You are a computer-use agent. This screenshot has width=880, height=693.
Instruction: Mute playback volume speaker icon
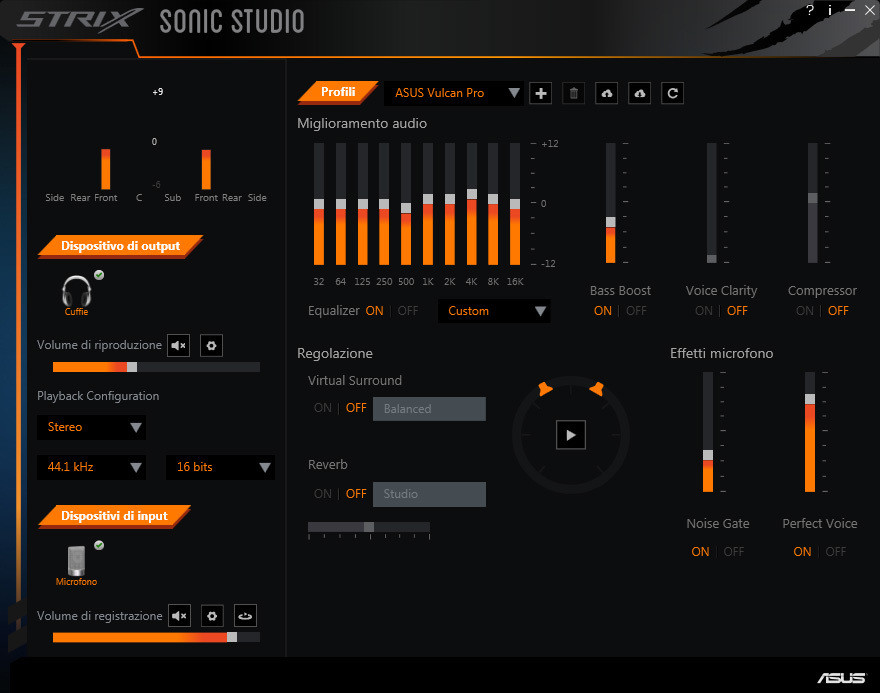click(178, 346)
